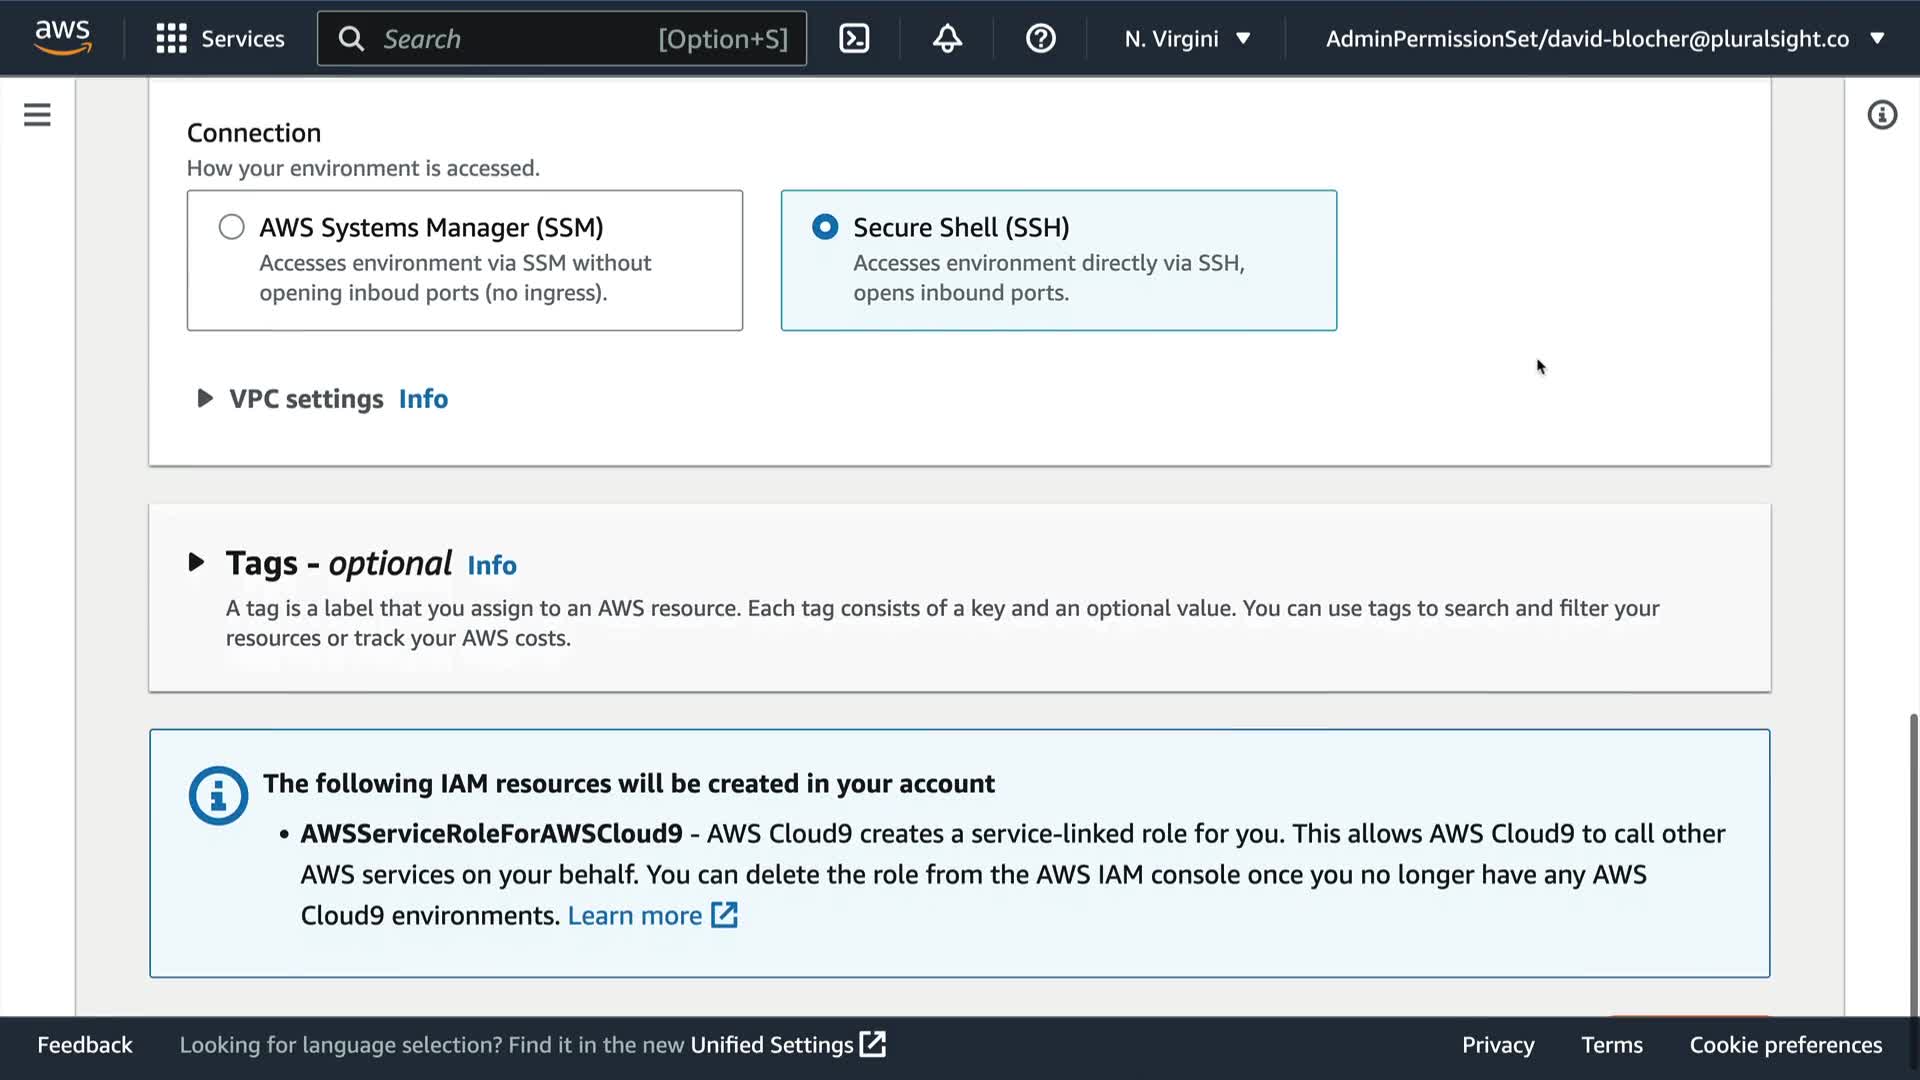This screenshot has height=1080, width=1920.
Task: Click the Info link next to Tags
Action: pyautogui.click(x=492, y=565)
